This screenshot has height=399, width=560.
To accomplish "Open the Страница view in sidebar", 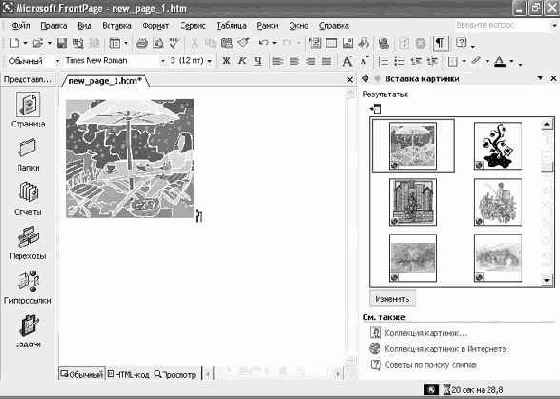I will 28,109.
